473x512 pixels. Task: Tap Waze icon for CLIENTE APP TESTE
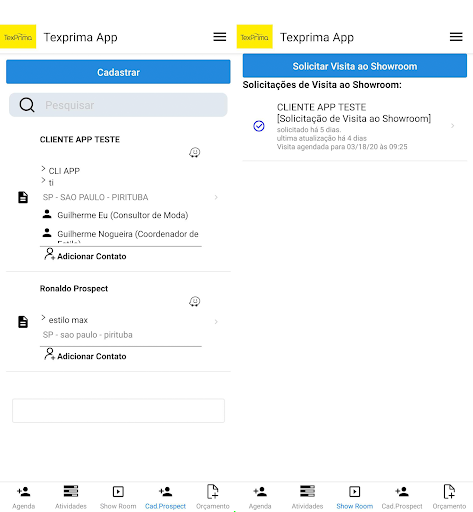coord(195,152)
